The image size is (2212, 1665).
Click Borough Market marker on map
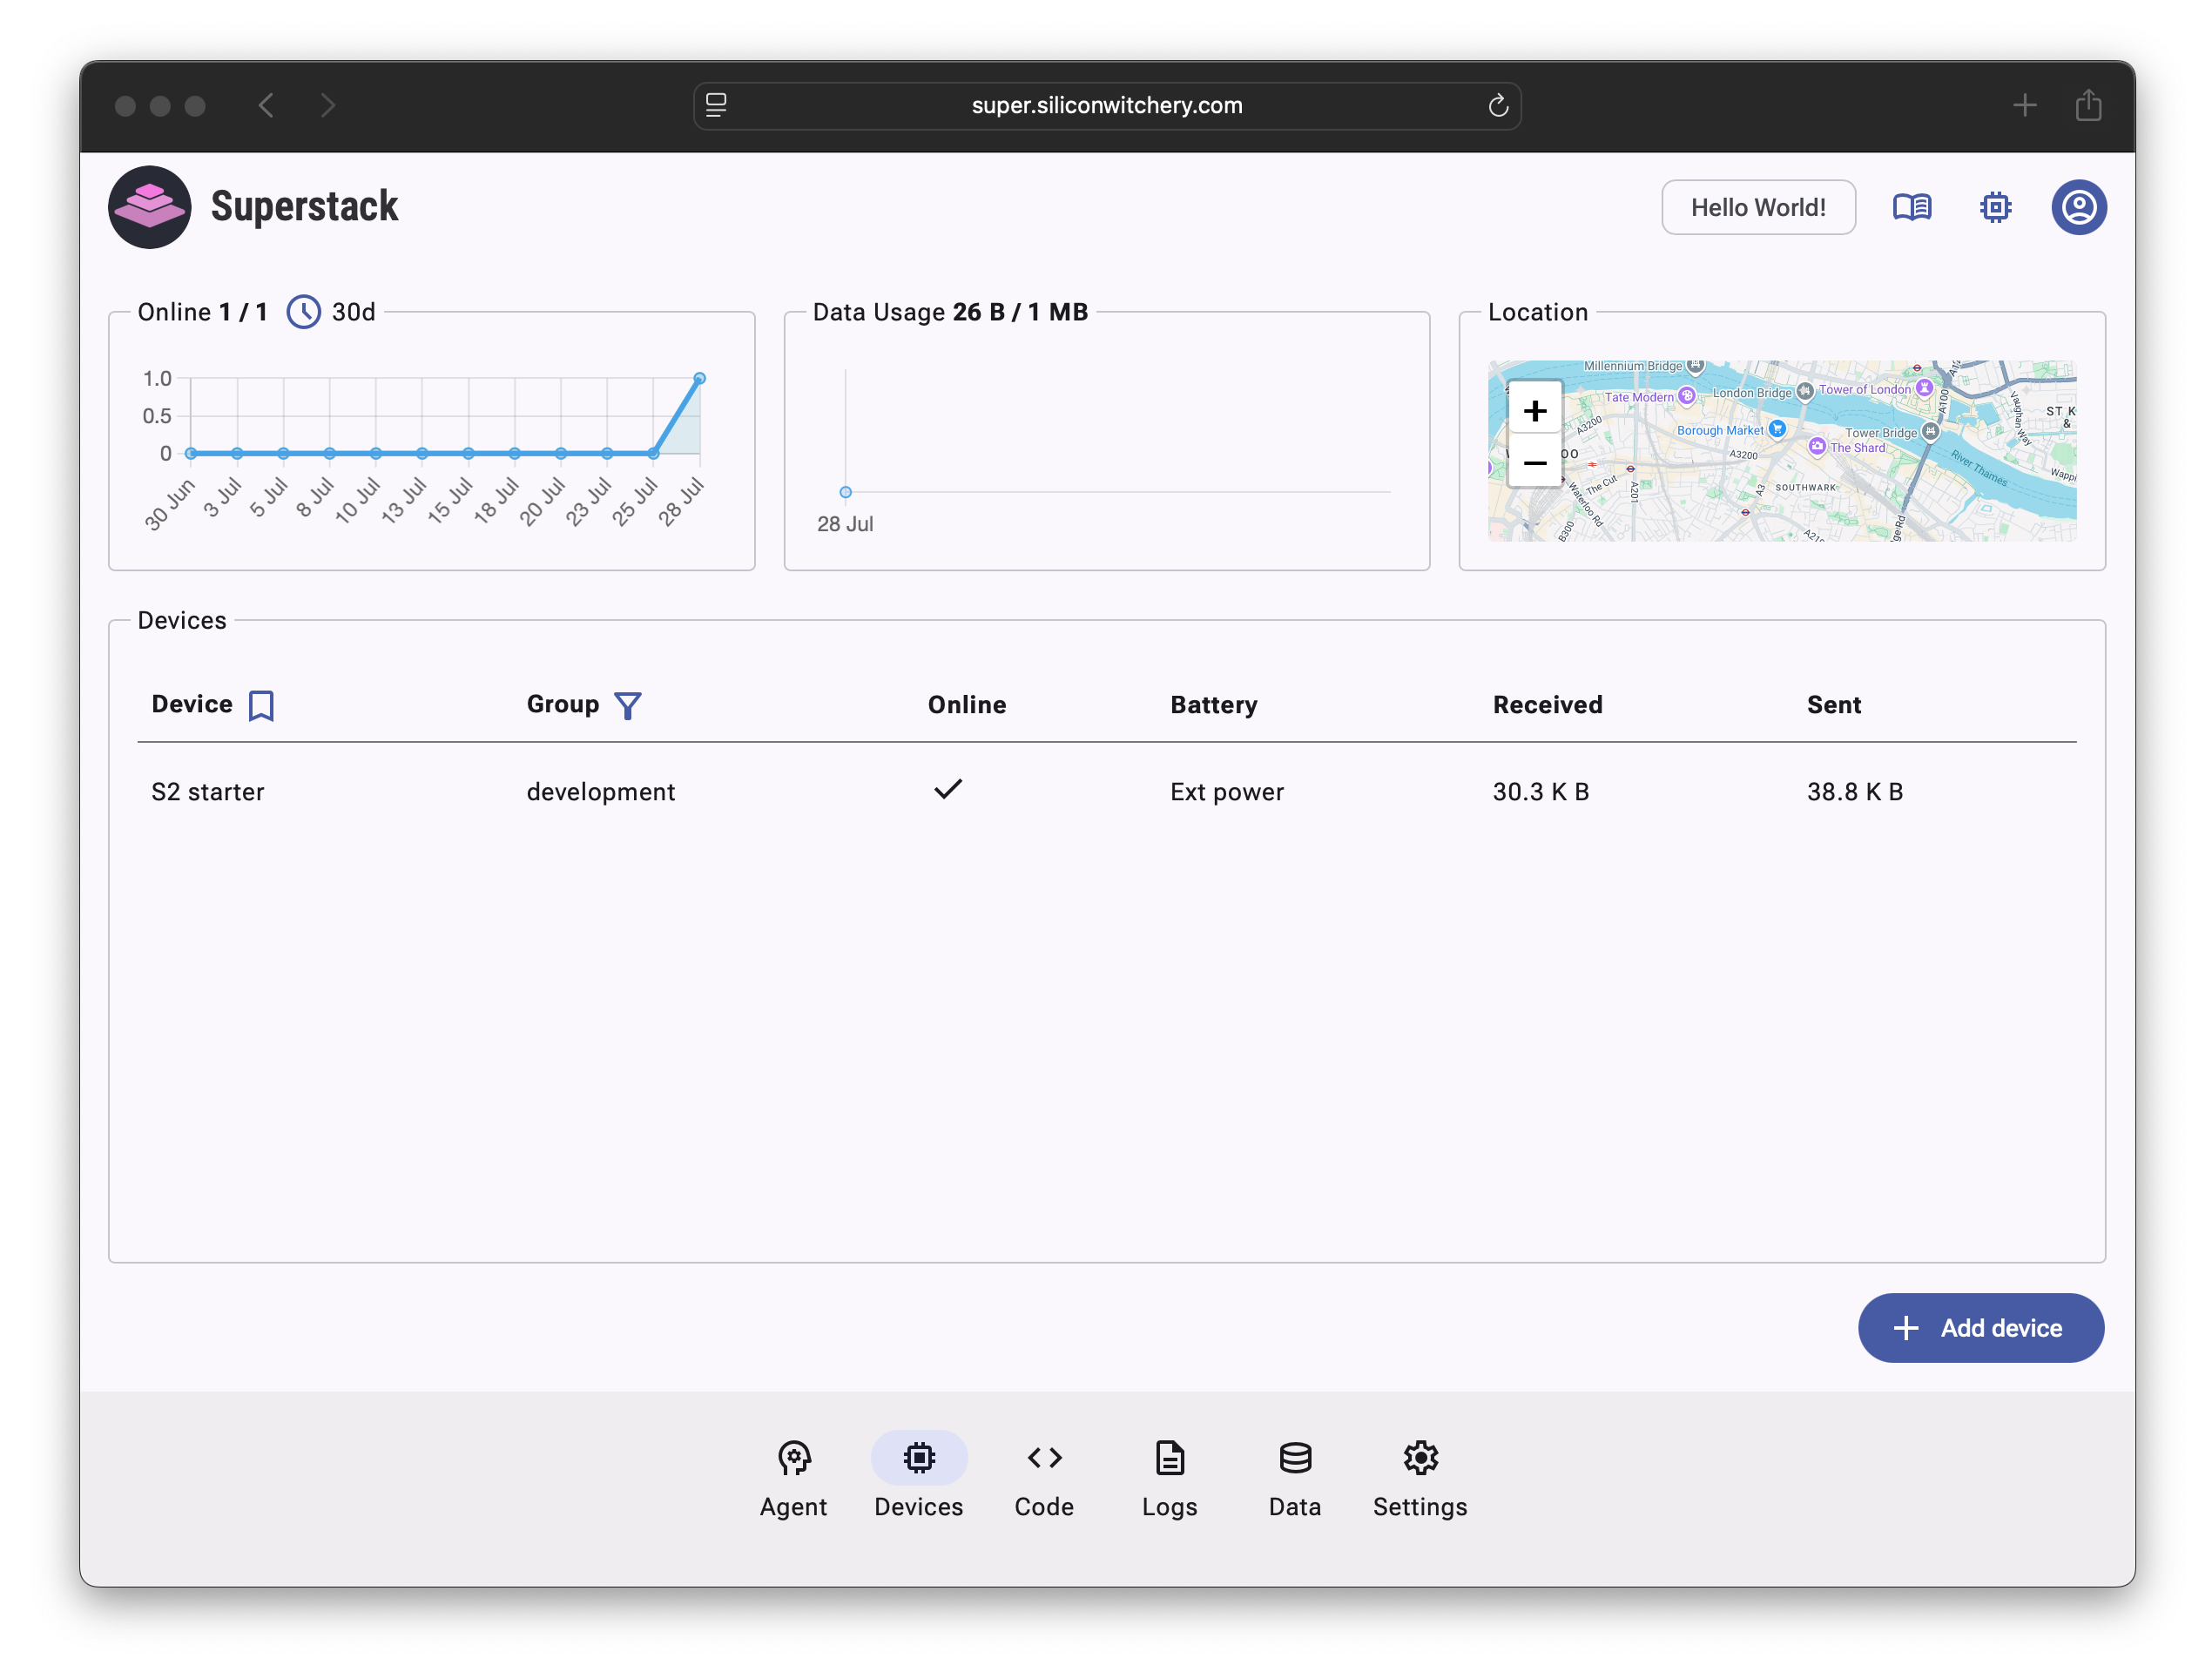coord(1776,429)
